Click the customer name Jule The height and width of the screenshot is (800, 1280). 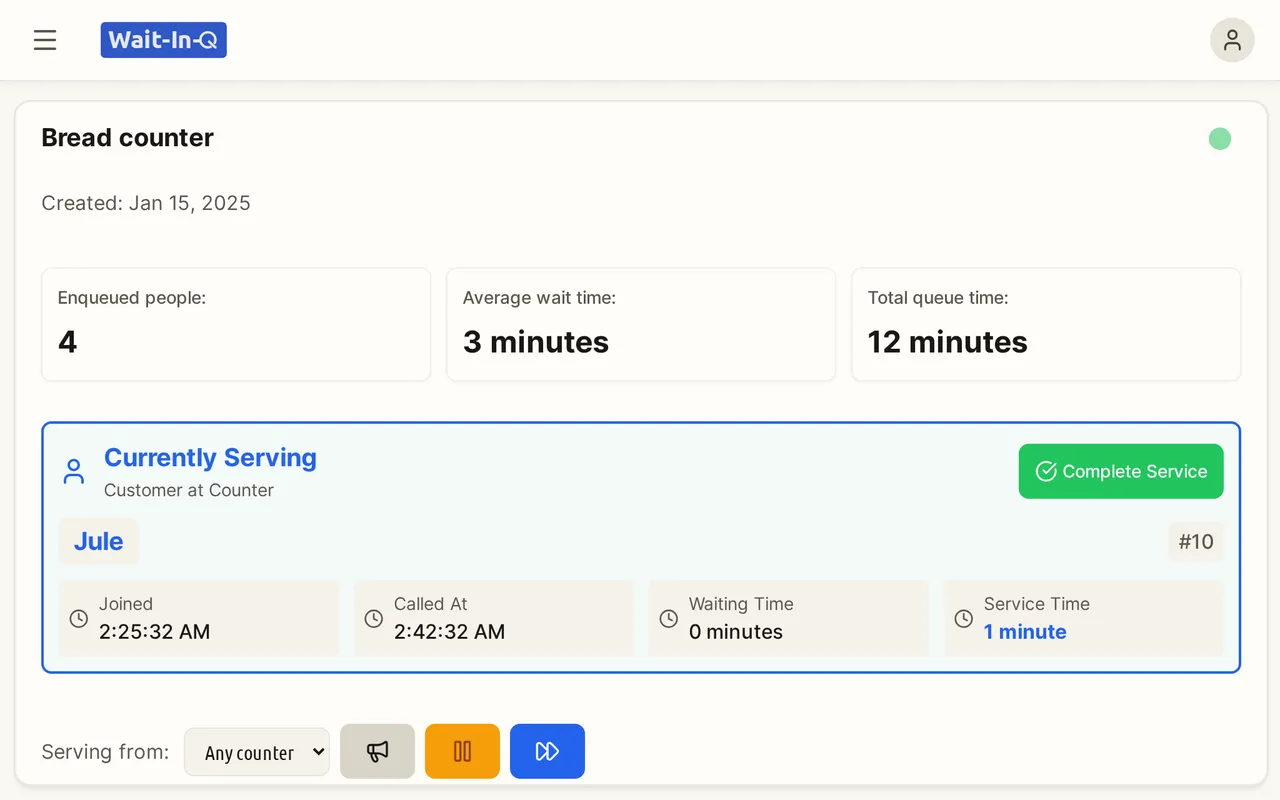[99, 541]
